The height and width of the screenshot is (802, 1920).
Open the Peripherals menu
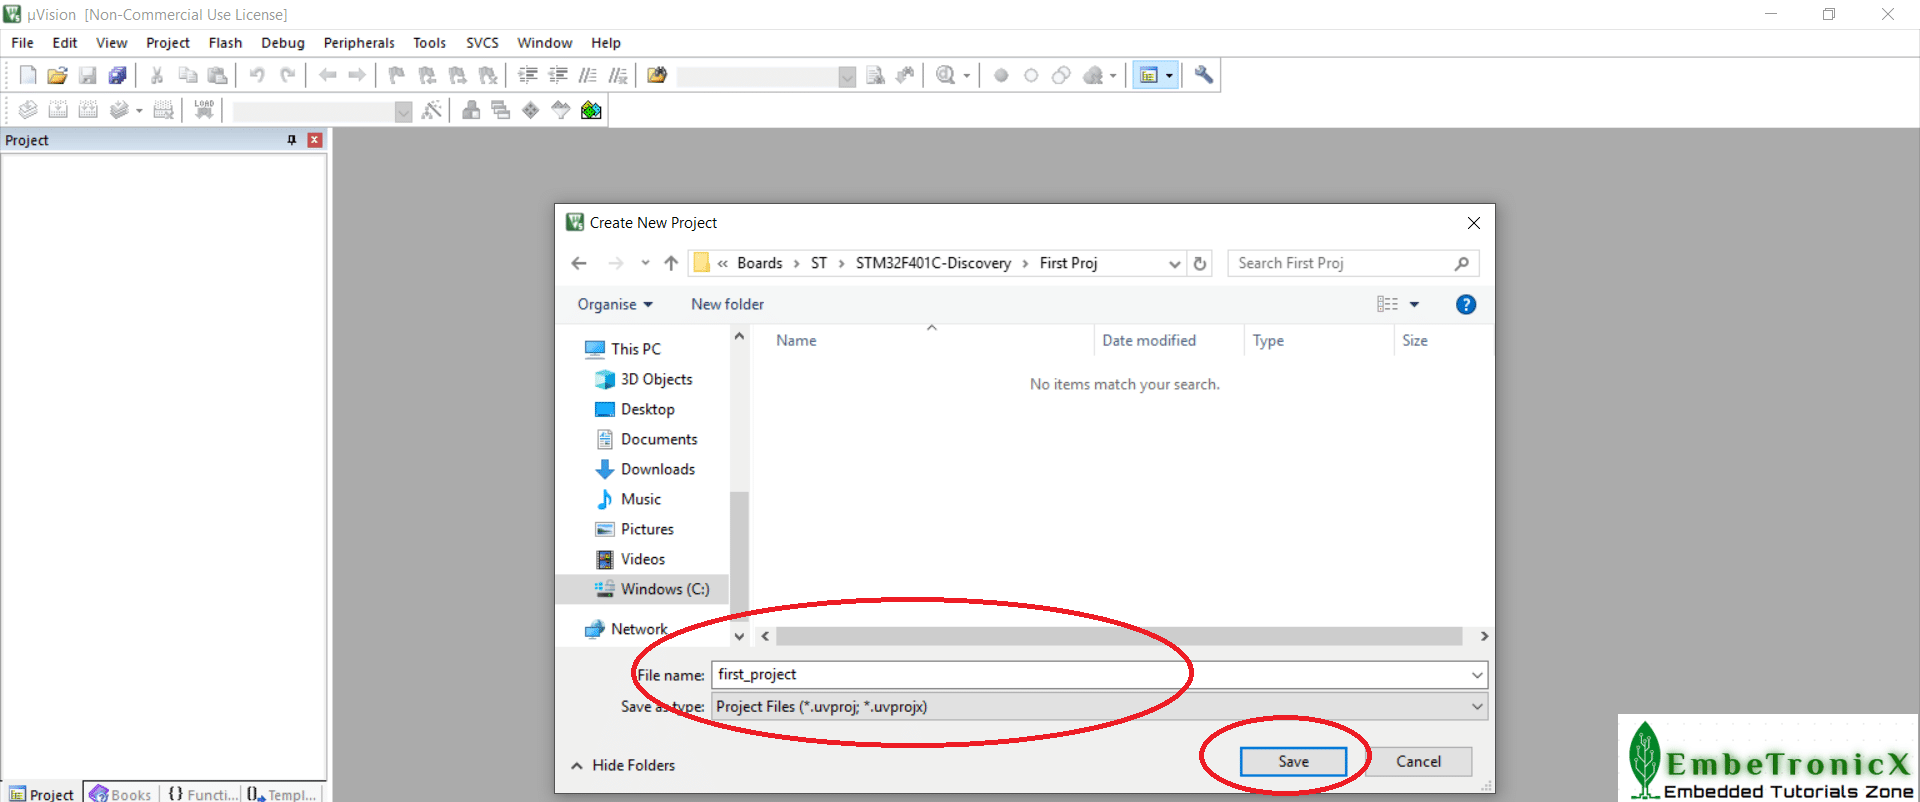(x=359, y=43)
